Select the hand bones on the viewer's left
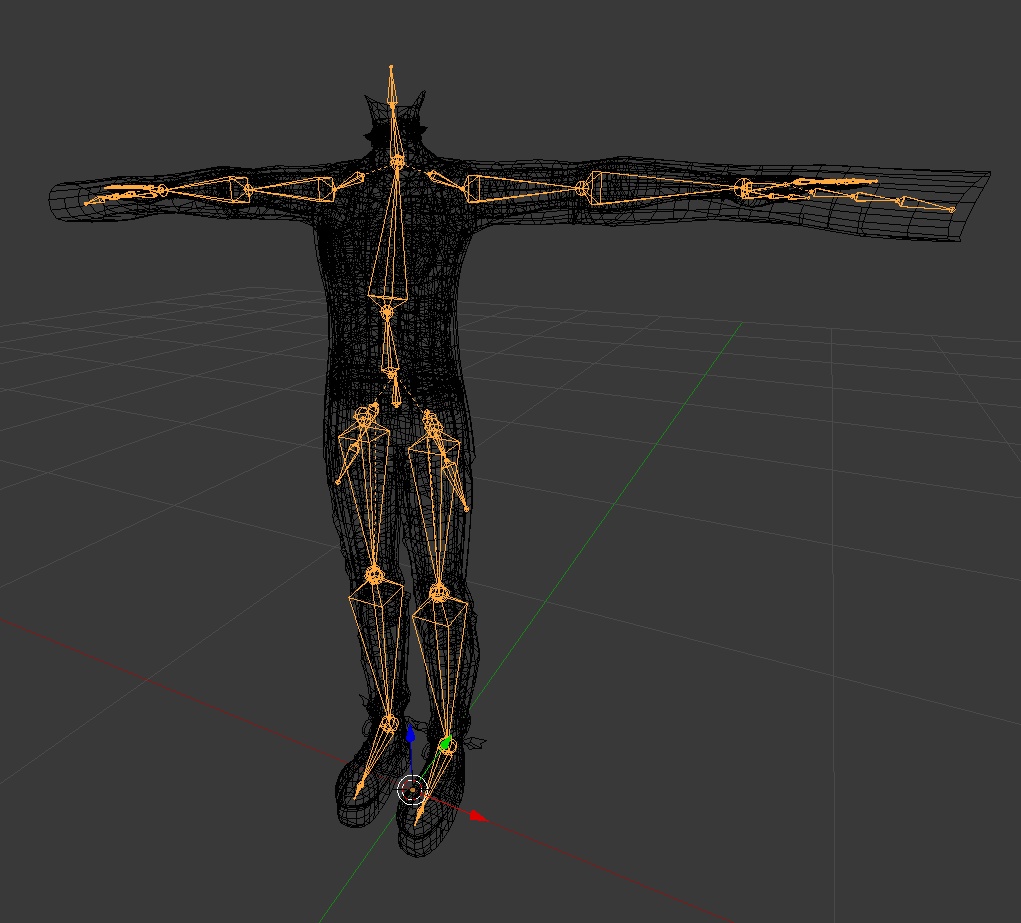This screenshot has height=923, width=1021. point(124,193)
